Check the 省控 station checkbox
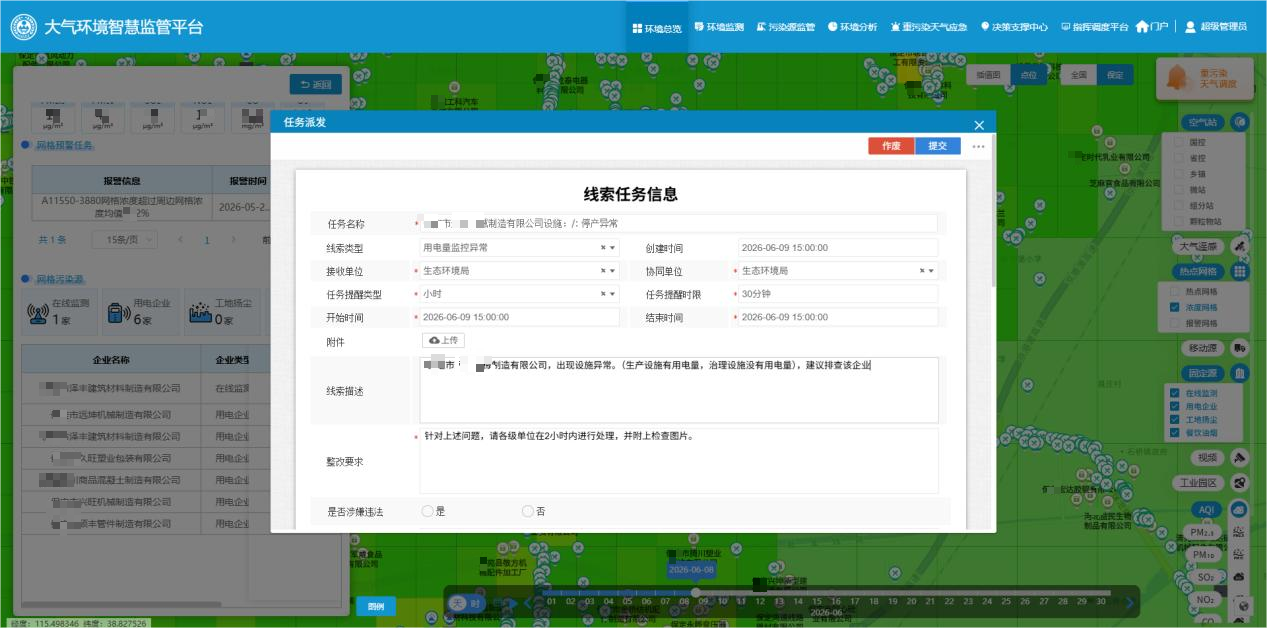Screen dimensions: 1267x628 [1178, 158]
